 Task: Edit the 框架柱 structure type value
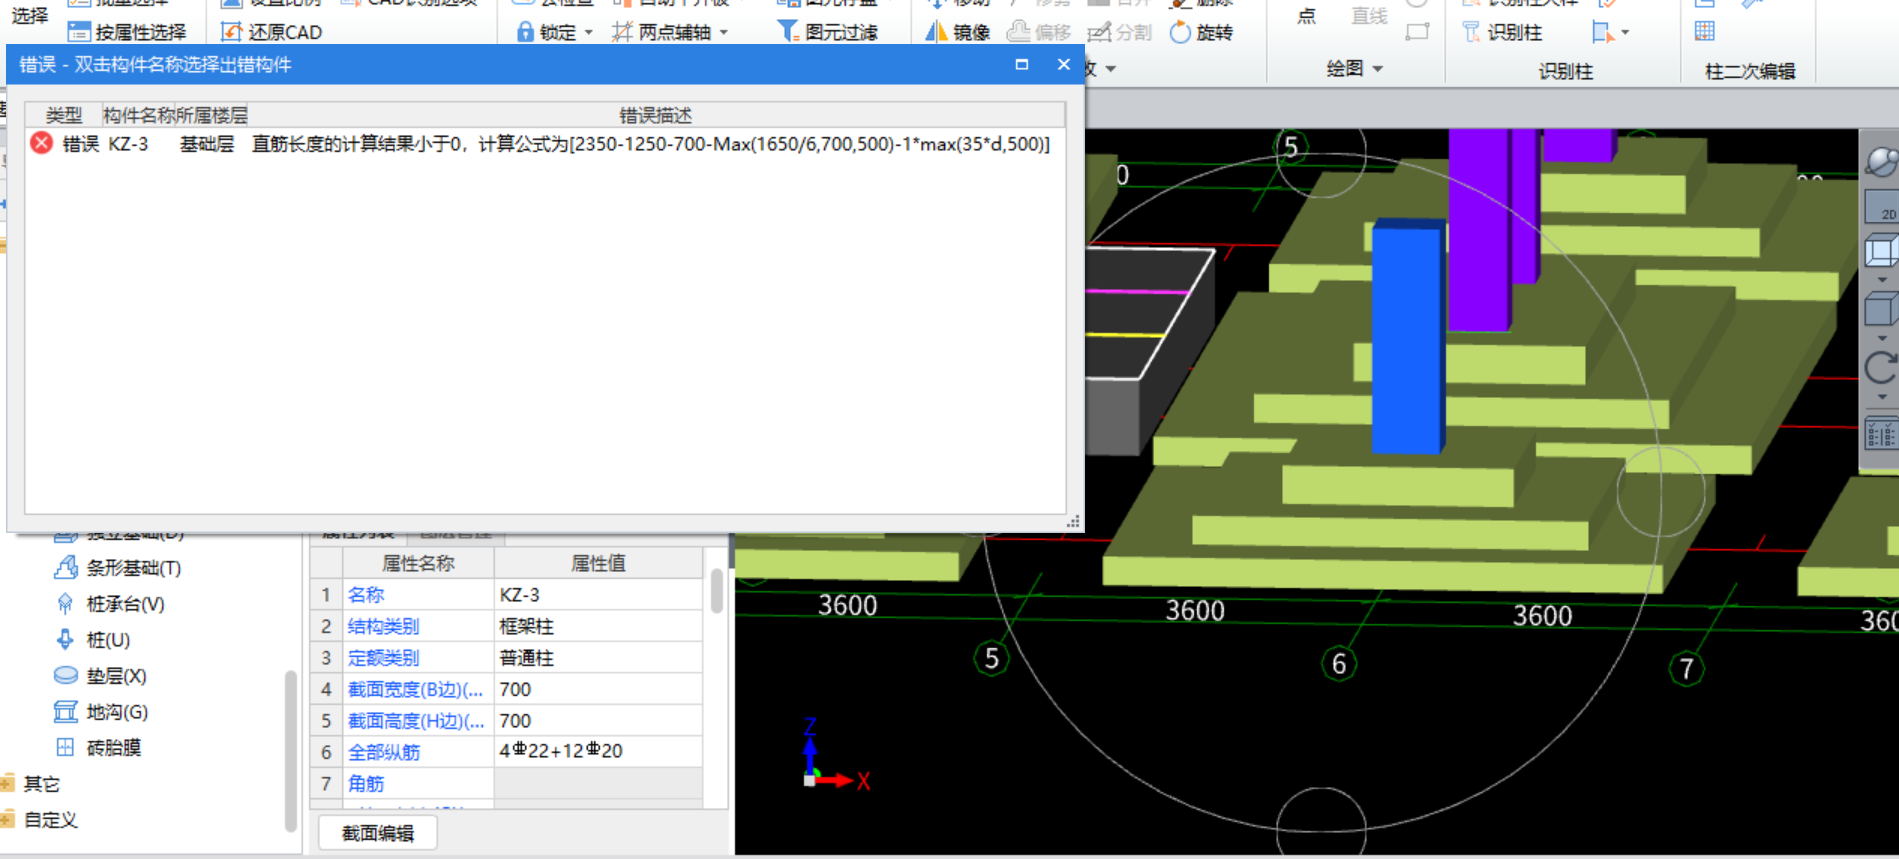tap(598, 627)
